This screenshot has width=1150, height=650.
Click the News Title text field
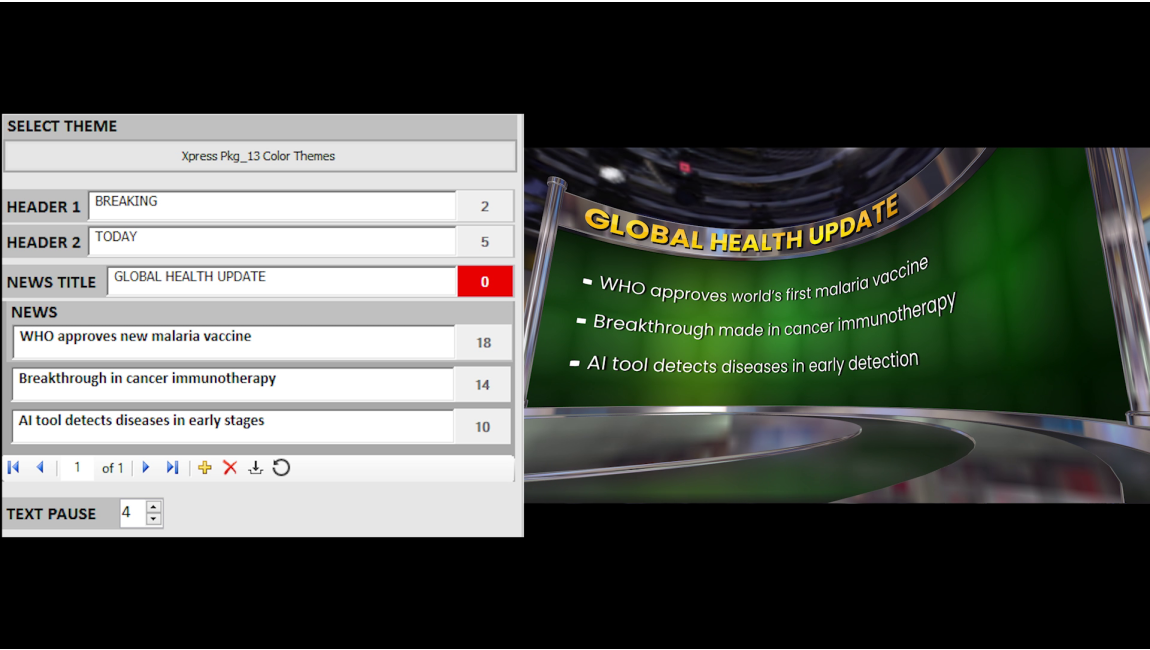(281, 281)
